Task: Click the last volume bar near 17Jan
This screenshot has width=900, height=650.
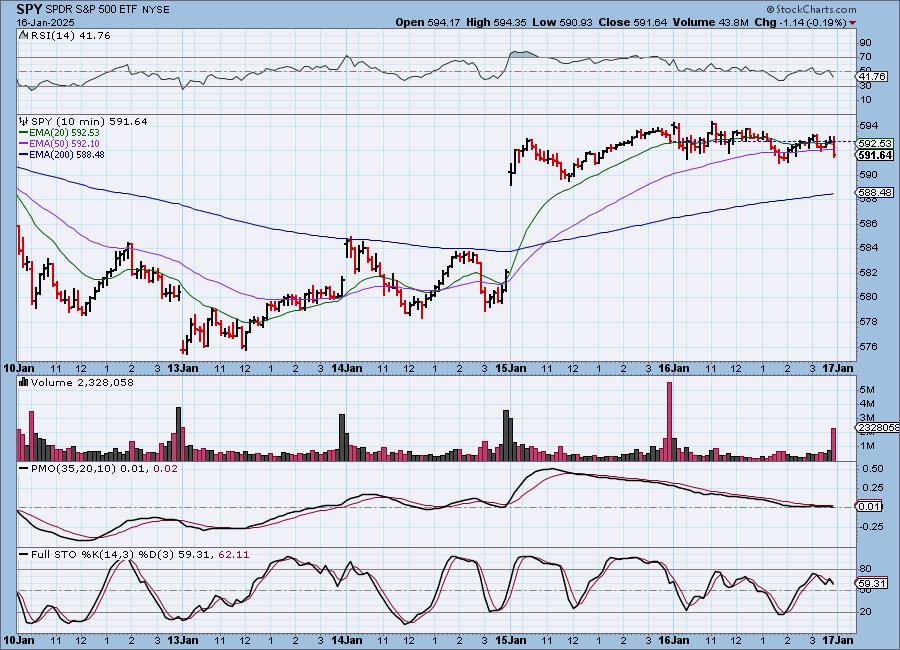Action: pyautogui.click(x=833, y=444)
